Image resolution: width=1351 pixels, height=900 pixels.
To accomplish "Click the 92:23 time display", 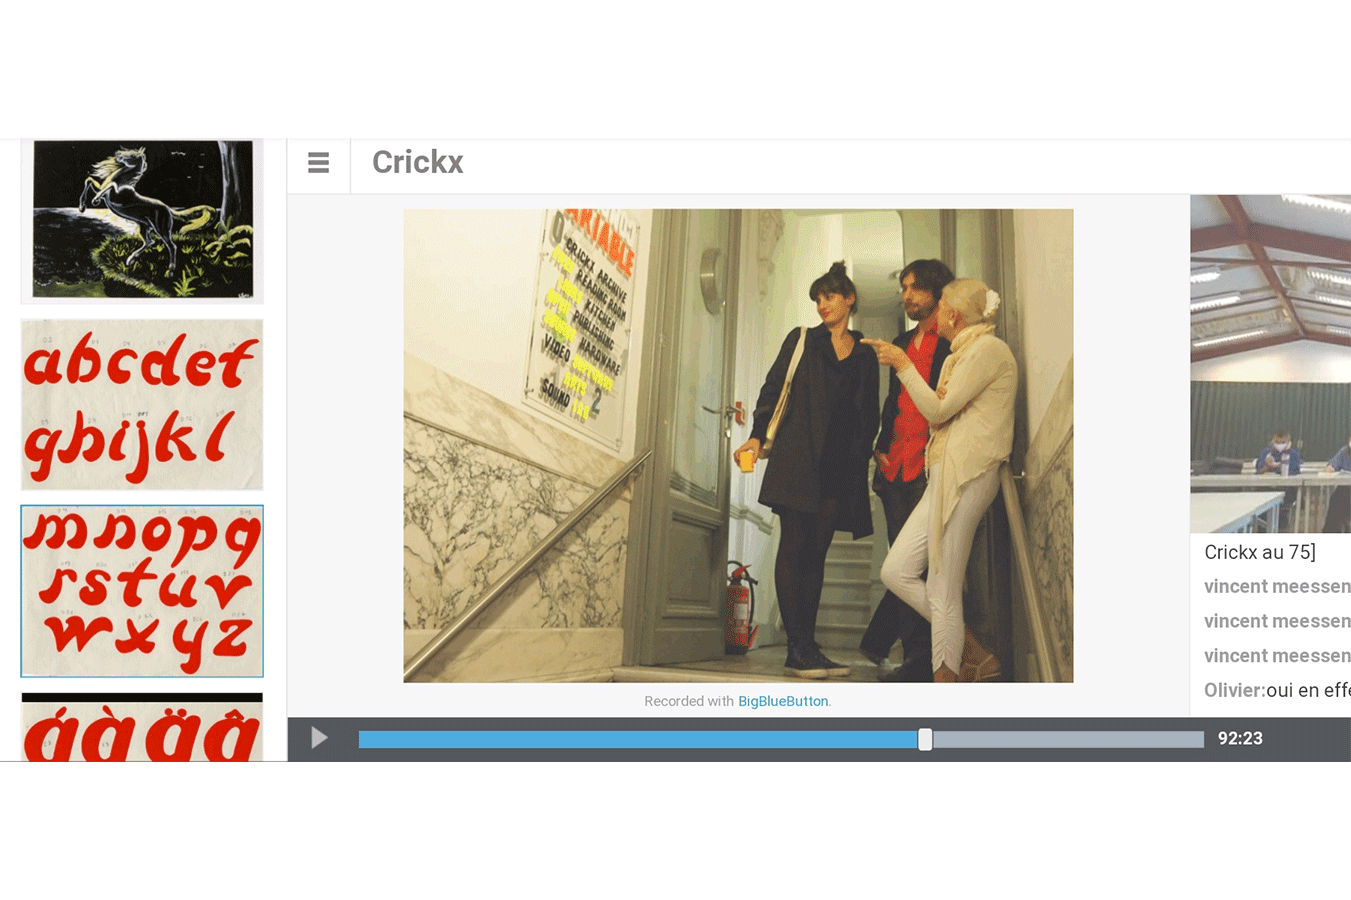I will [x=1240, y=739].
